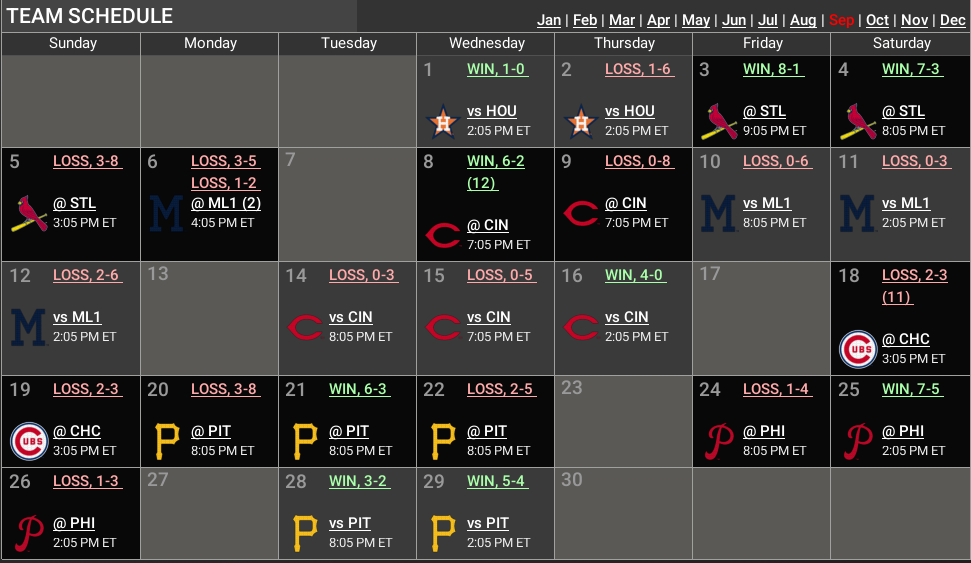Open the LOSS, 1-2 doubleheader result

(224, 183)
